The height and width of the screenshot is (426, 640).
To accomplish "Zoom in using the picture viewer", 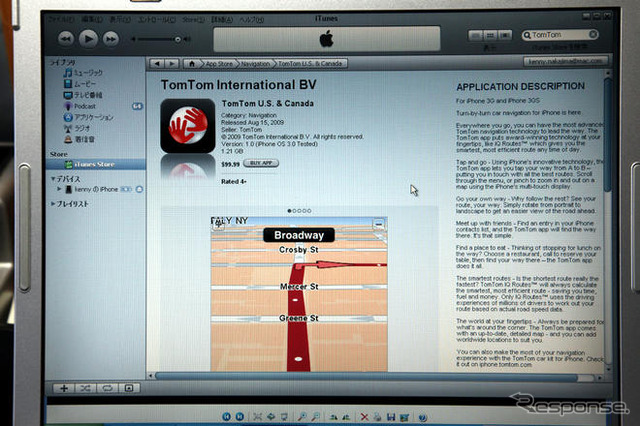I will pyautogui.click(x=302, y=417).
